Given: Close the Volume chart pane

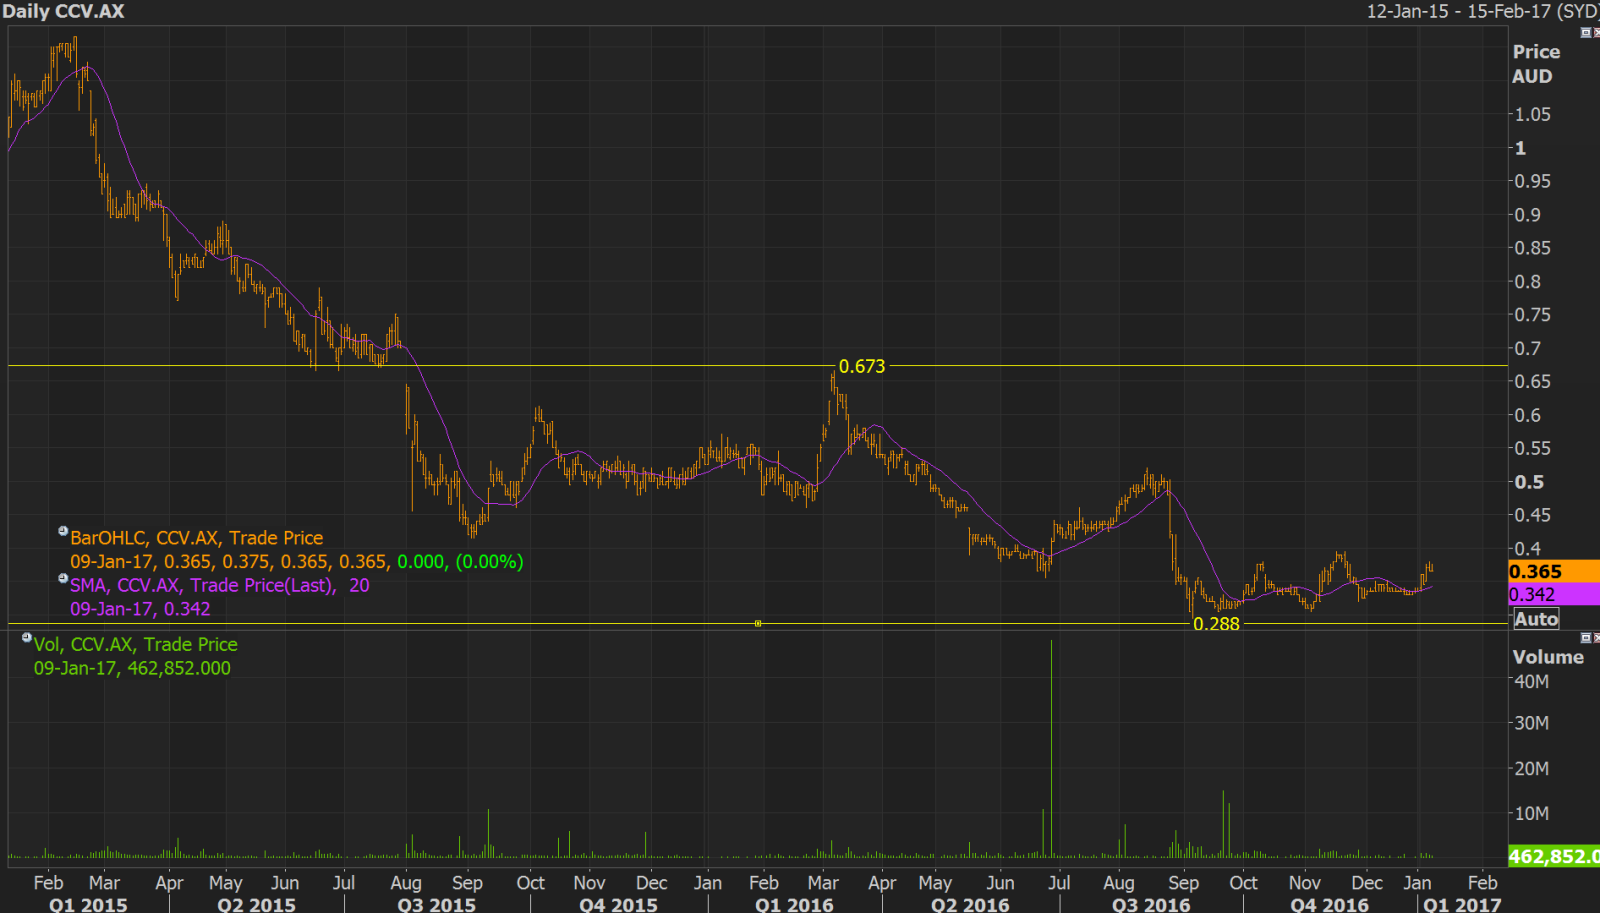Looking at the screenshot, I should (1596, 637).
